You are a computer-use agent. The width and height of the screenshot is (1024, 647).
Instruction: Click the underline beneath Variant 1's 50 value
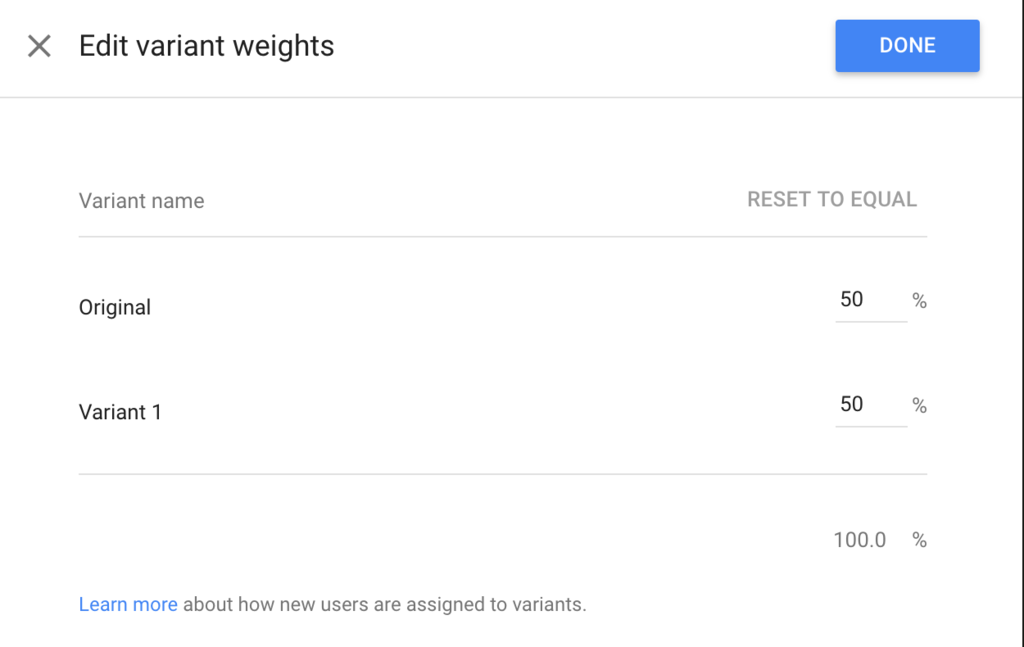pyautogui.click(x=871, y=427)
